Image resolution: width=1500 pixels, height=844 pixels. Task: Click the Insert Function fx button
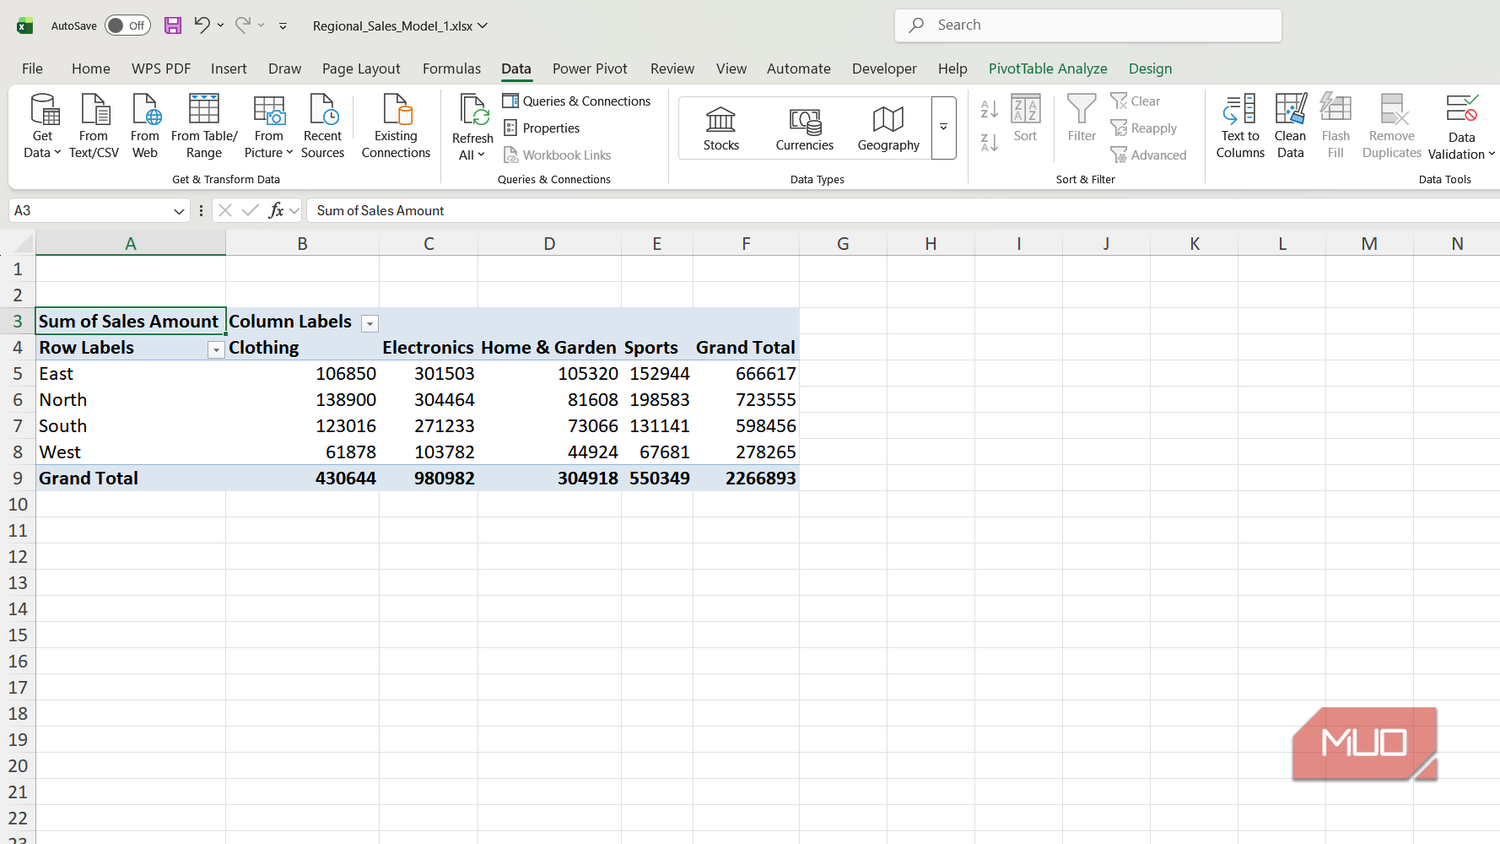pyautogui.click(x=276, y=211)
